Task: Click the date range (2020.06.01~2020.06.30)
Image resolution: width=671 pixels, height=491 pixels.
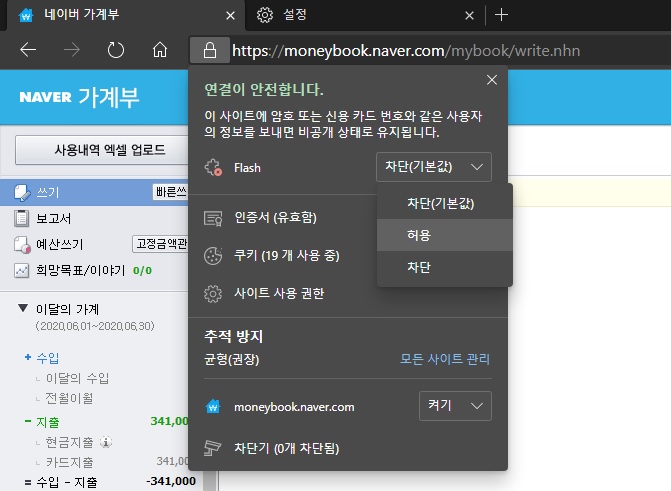Action: (x=95, y=326)
